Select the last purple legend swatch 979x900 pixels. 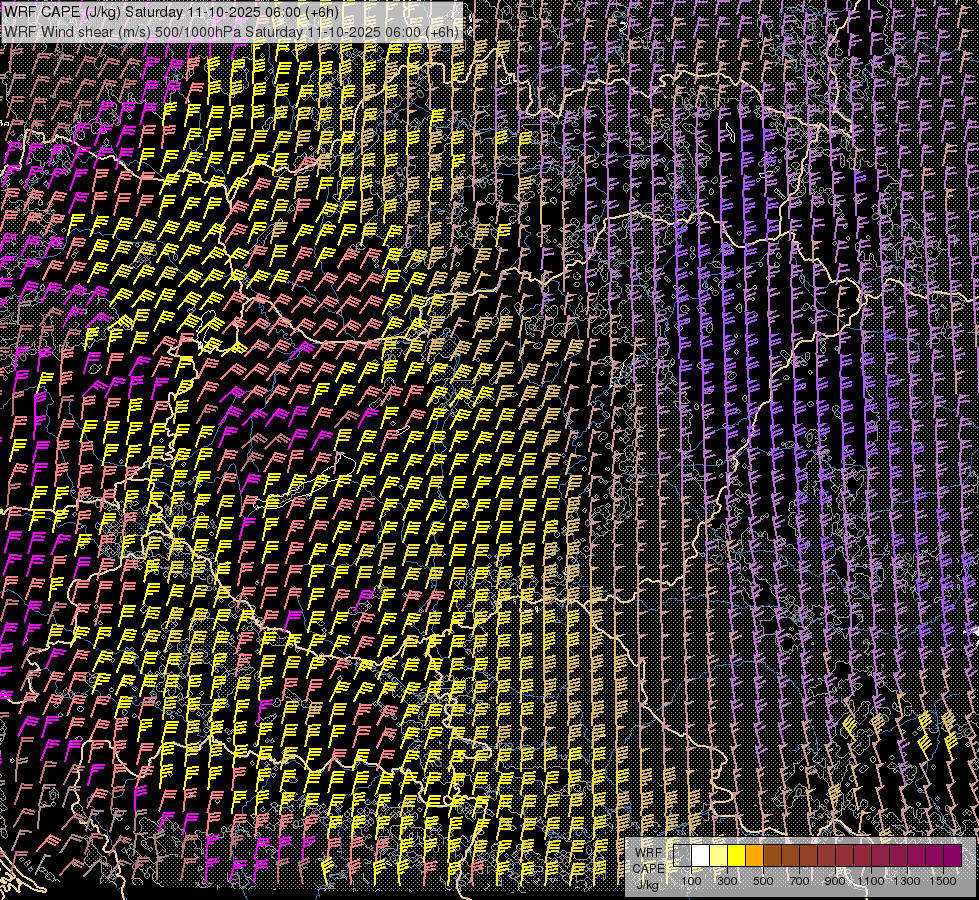click(x=952, y=856)
